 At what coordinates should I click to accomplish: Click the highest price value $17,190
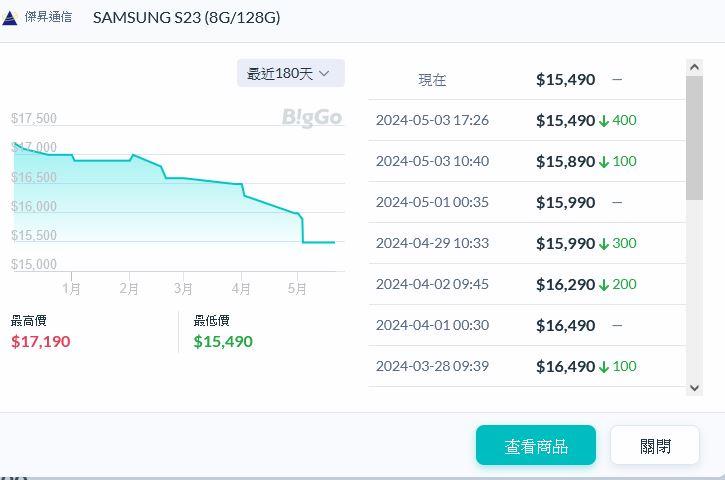[x=41, y=341]
